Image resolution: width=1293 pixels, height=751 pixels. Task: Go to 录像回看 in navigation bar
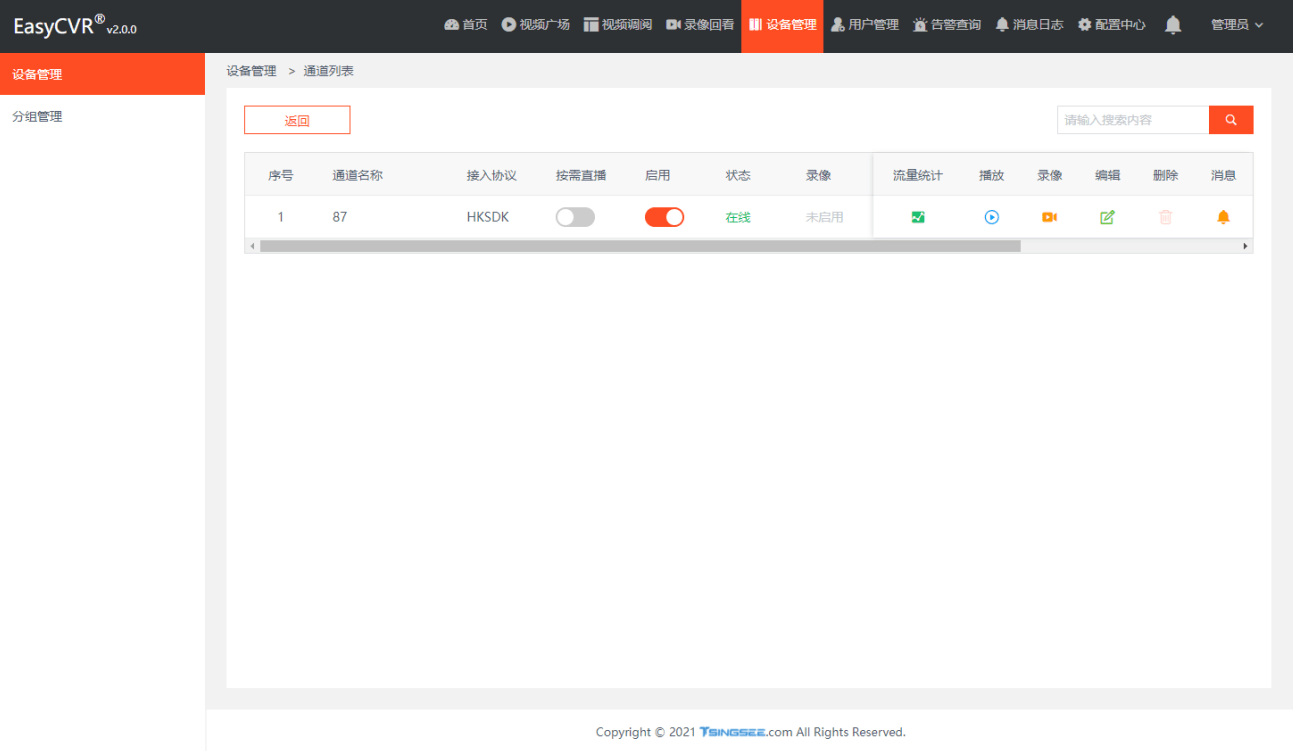700,25
